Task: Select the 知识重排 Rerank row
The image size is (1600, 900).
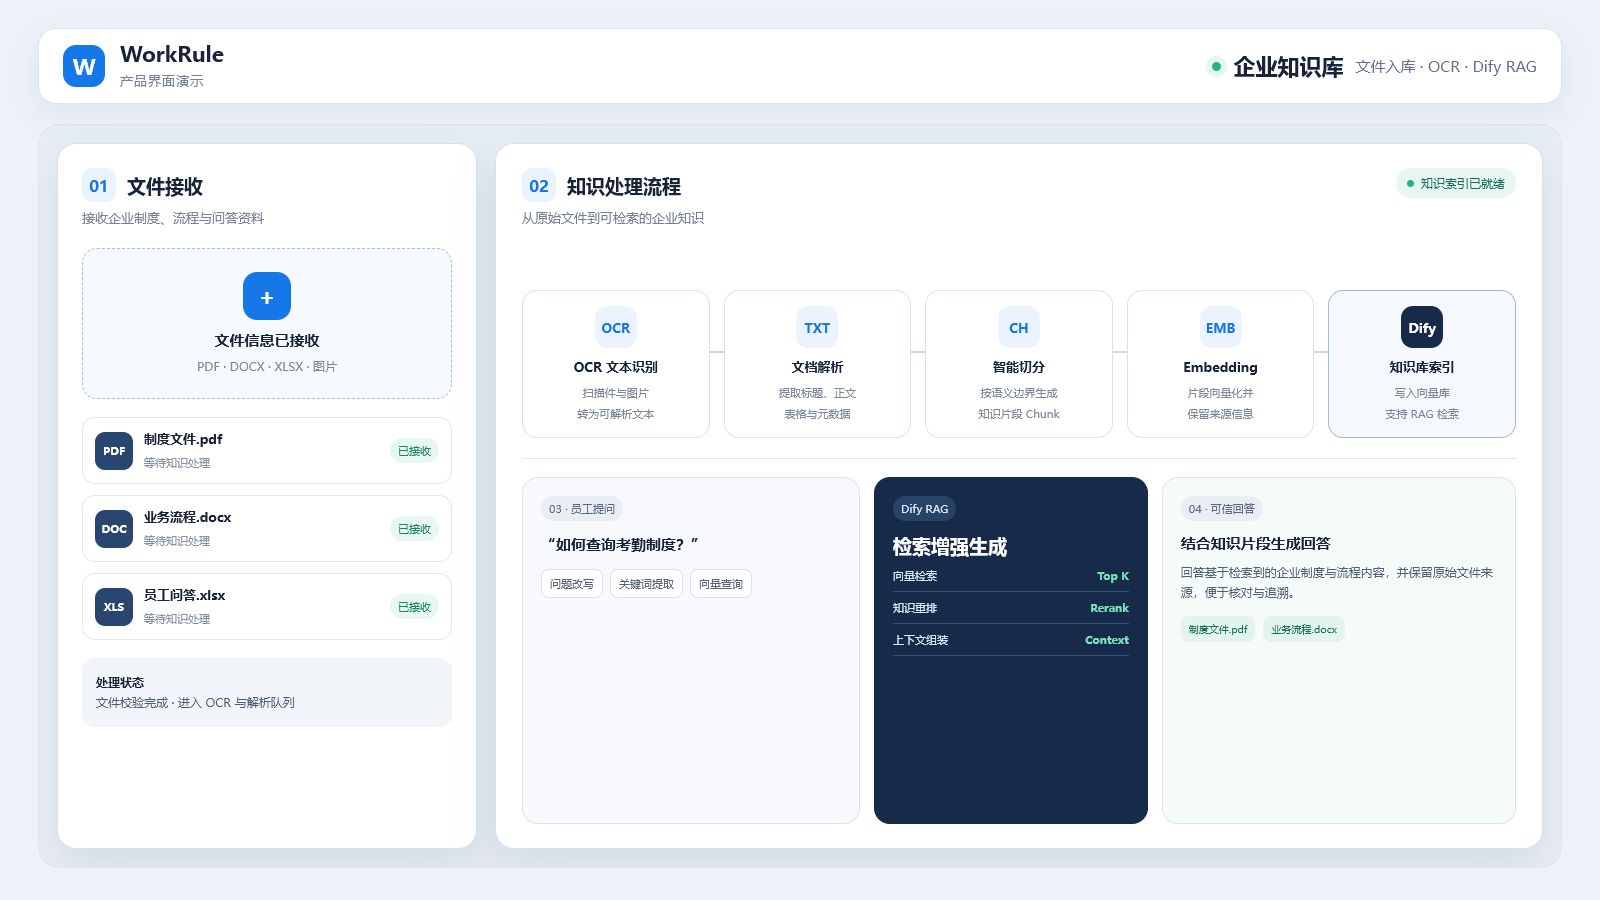Action: tap(1011, 608)
